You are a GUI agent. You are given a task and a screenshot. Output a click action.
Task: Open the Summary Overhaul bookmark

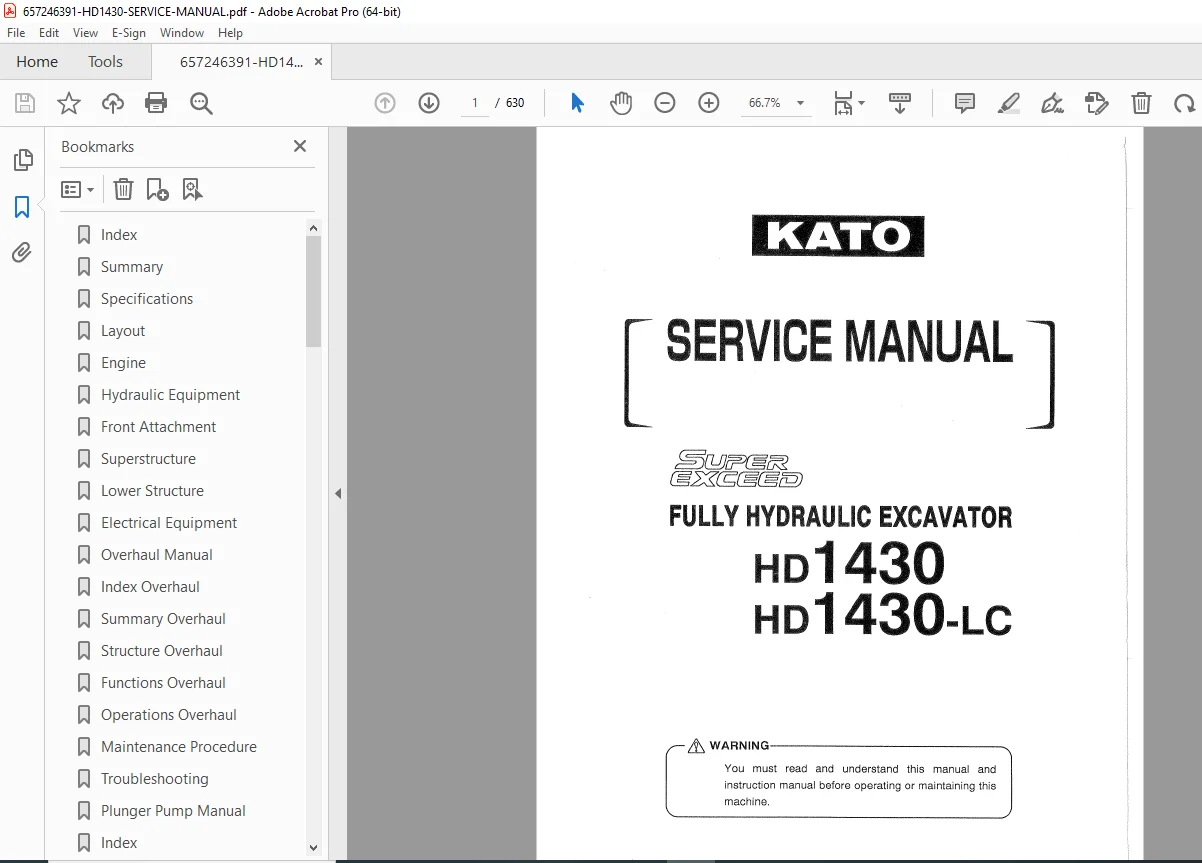163,619
